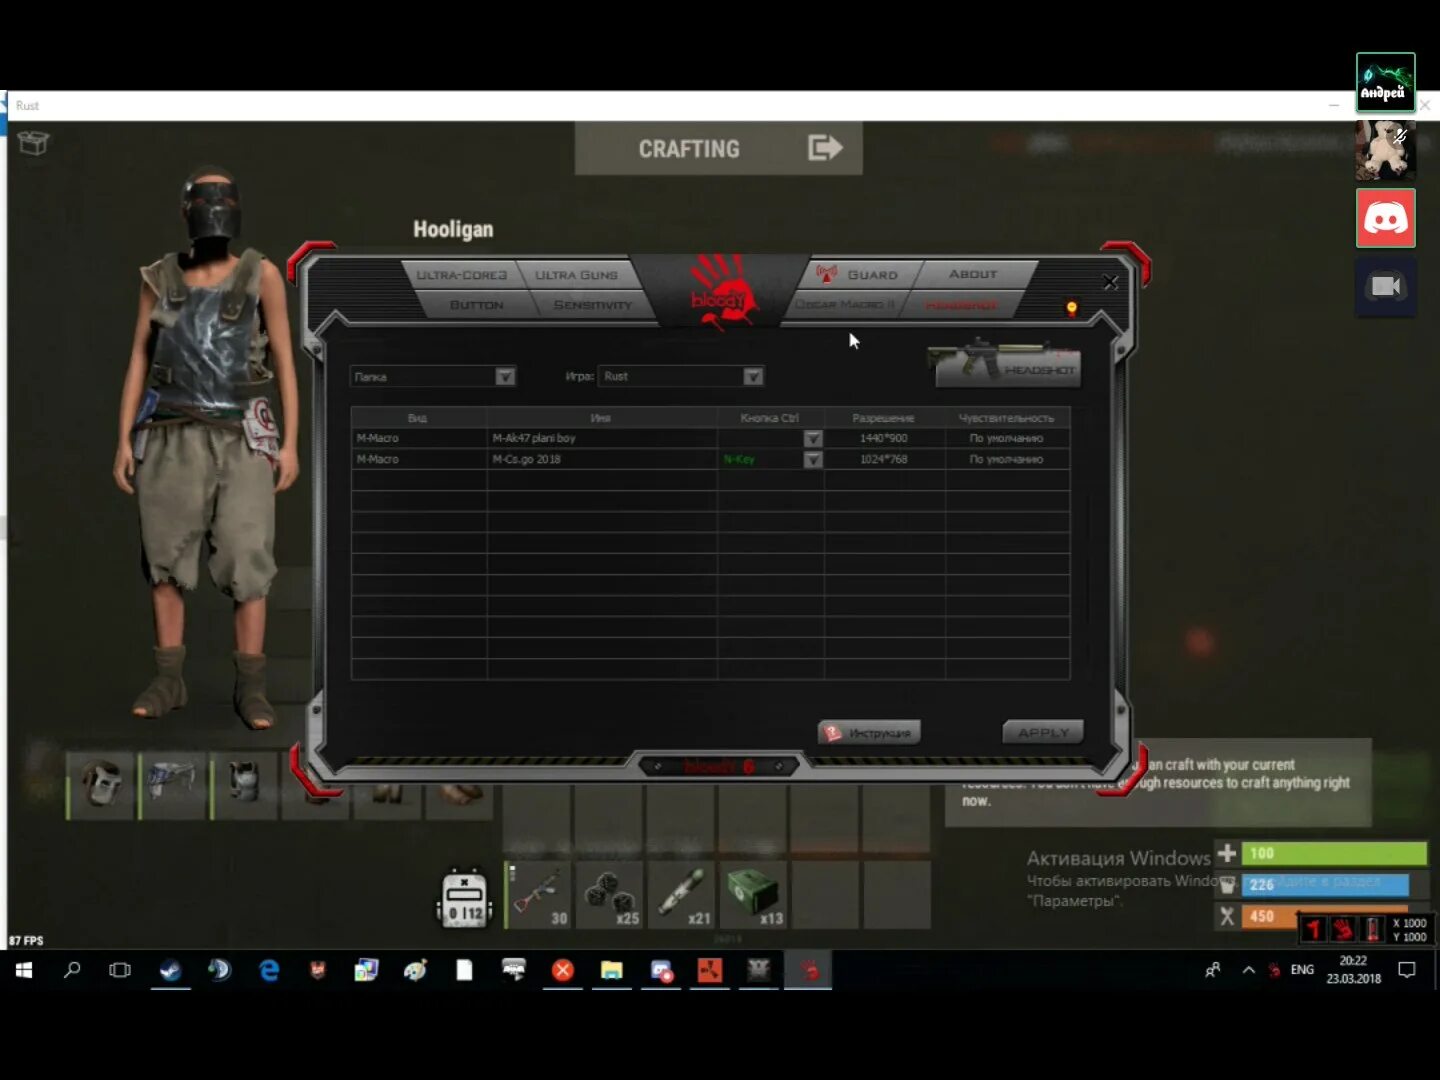Switch to the Ultra Guns tab
Viewport: 1440px width, 1080px height.
pyautogui.click(x=576, y=275)
